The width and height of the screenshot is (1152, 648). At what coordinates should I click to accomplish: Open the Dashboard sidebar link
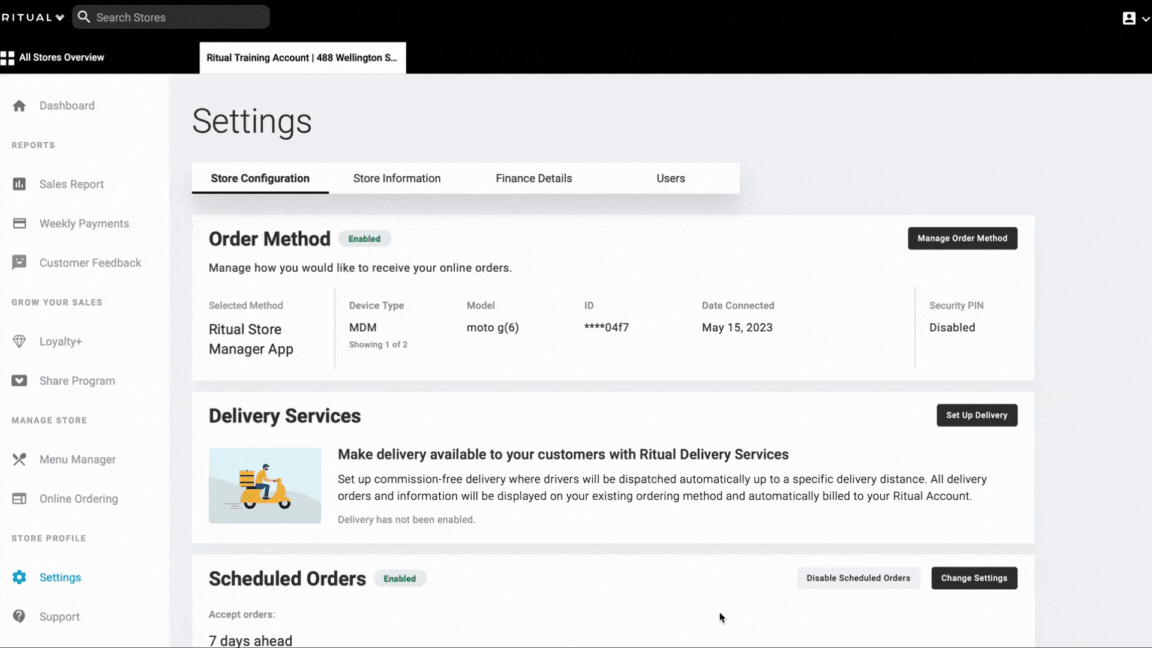[x=67, y=106]
